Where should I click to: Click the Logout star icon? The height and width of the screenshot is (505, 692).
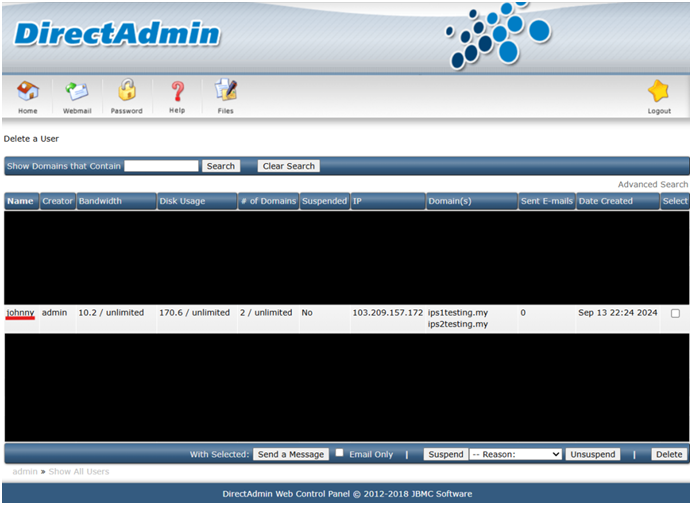point(658,92)
